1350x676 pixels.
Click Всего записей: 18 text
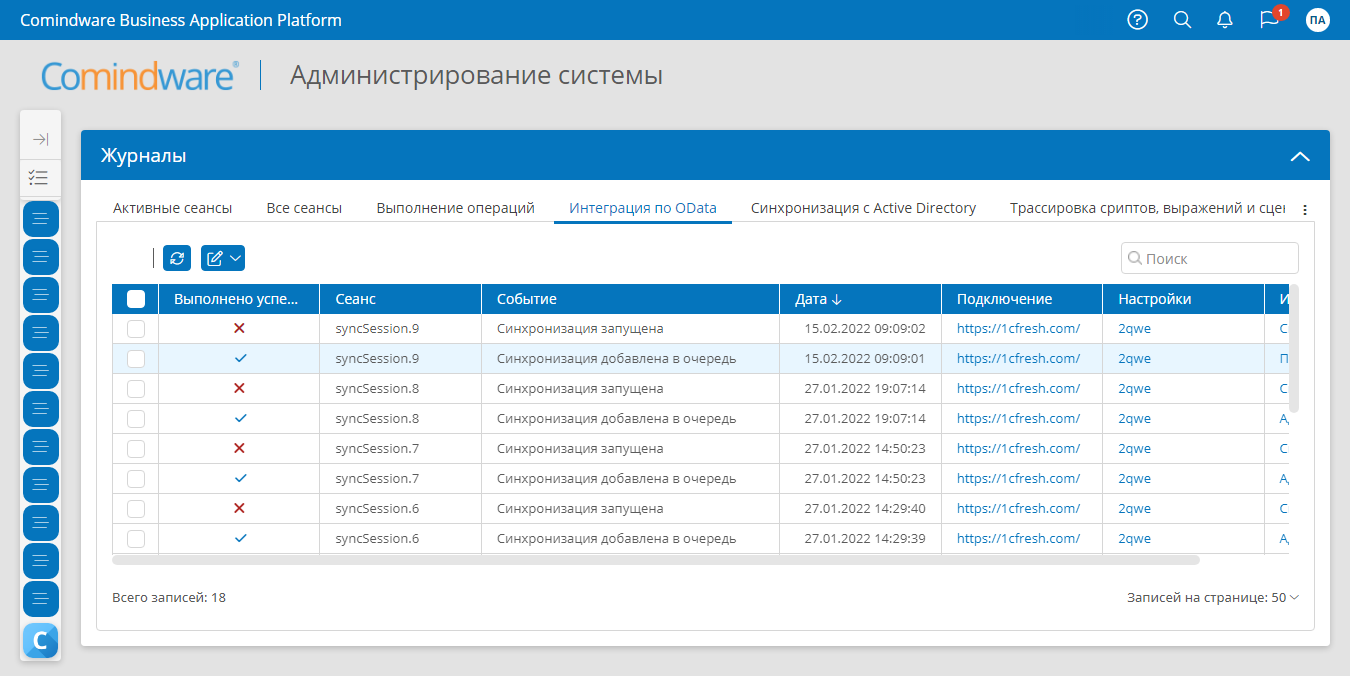point(169,597)
